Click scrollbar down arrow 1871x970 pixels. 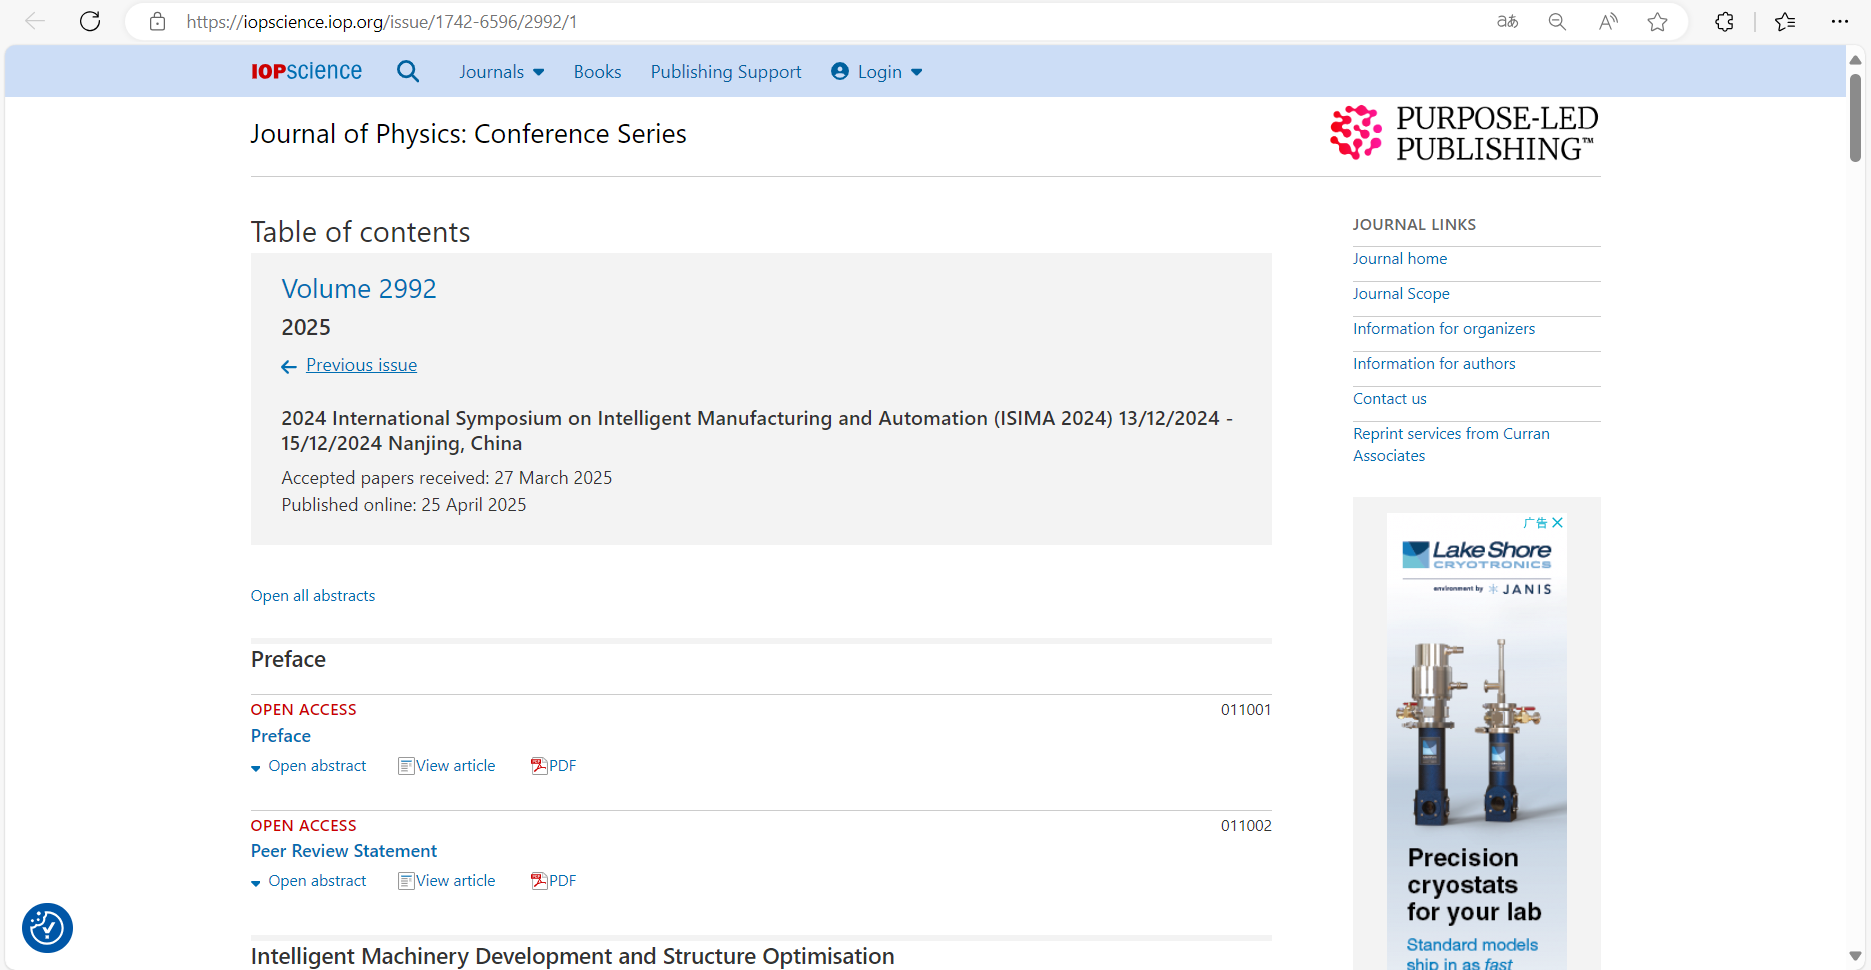(x=1855, y=956)
